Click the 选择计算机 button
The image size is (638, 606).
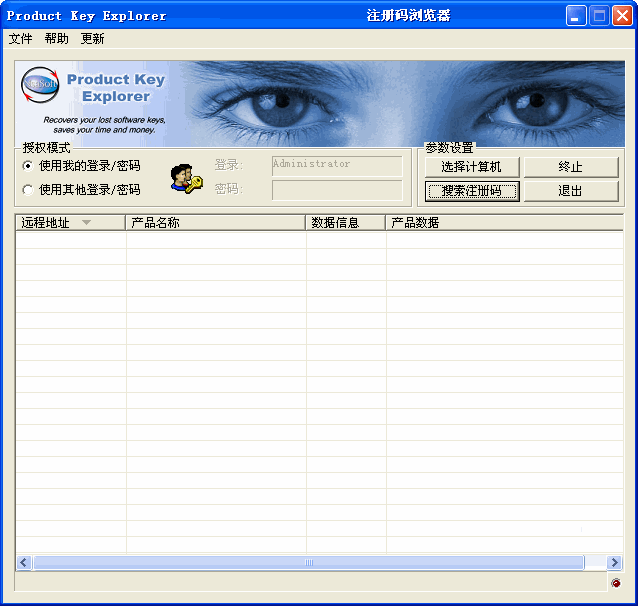472,167
